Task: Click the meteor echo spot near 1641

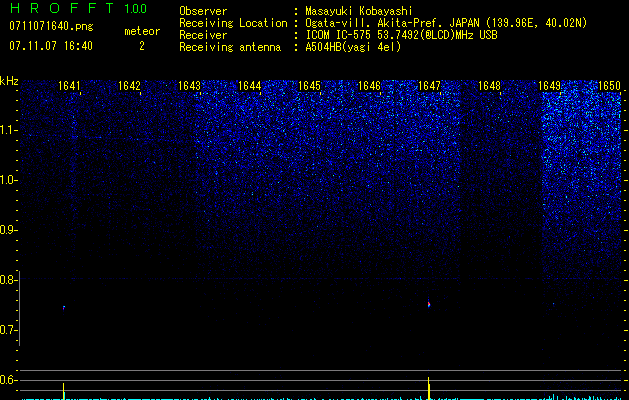Action: click(64, 308)
